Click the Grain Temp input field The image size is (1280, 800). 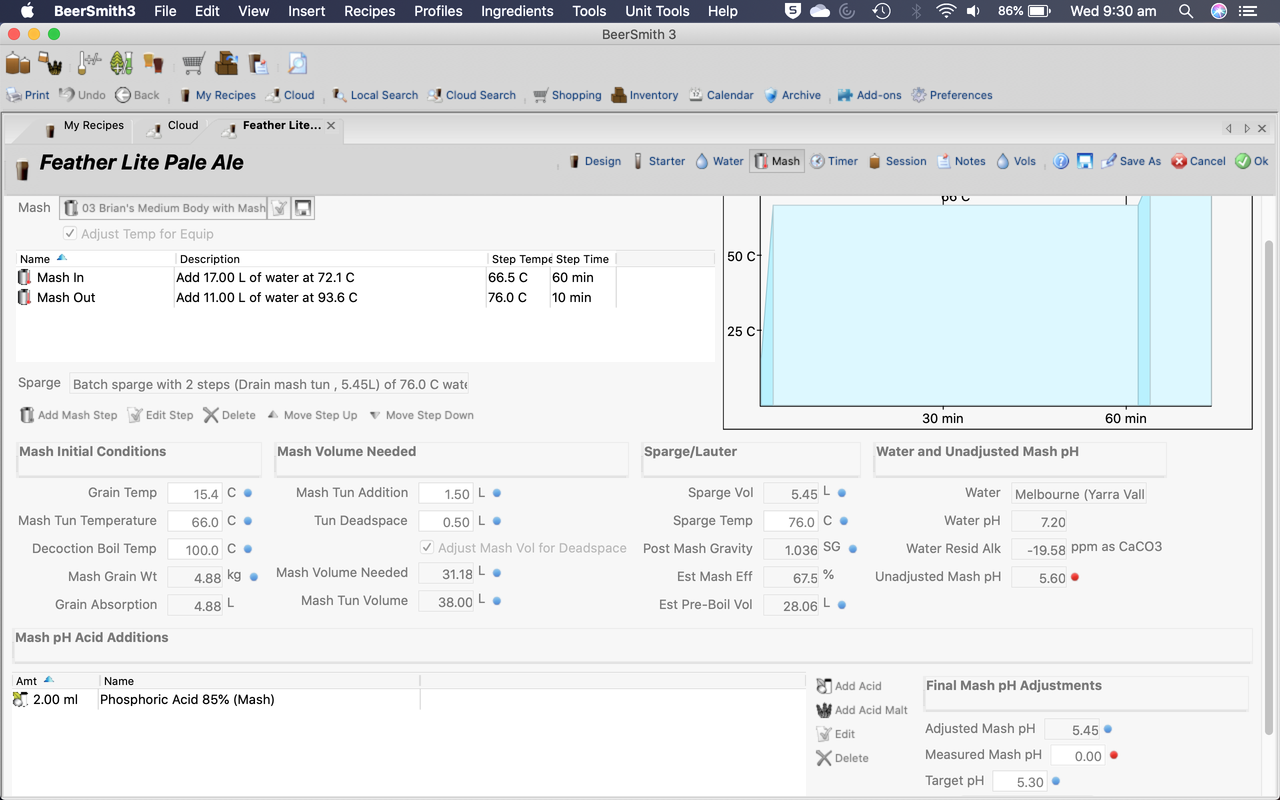pyautogui.click(x=195, y=494)
